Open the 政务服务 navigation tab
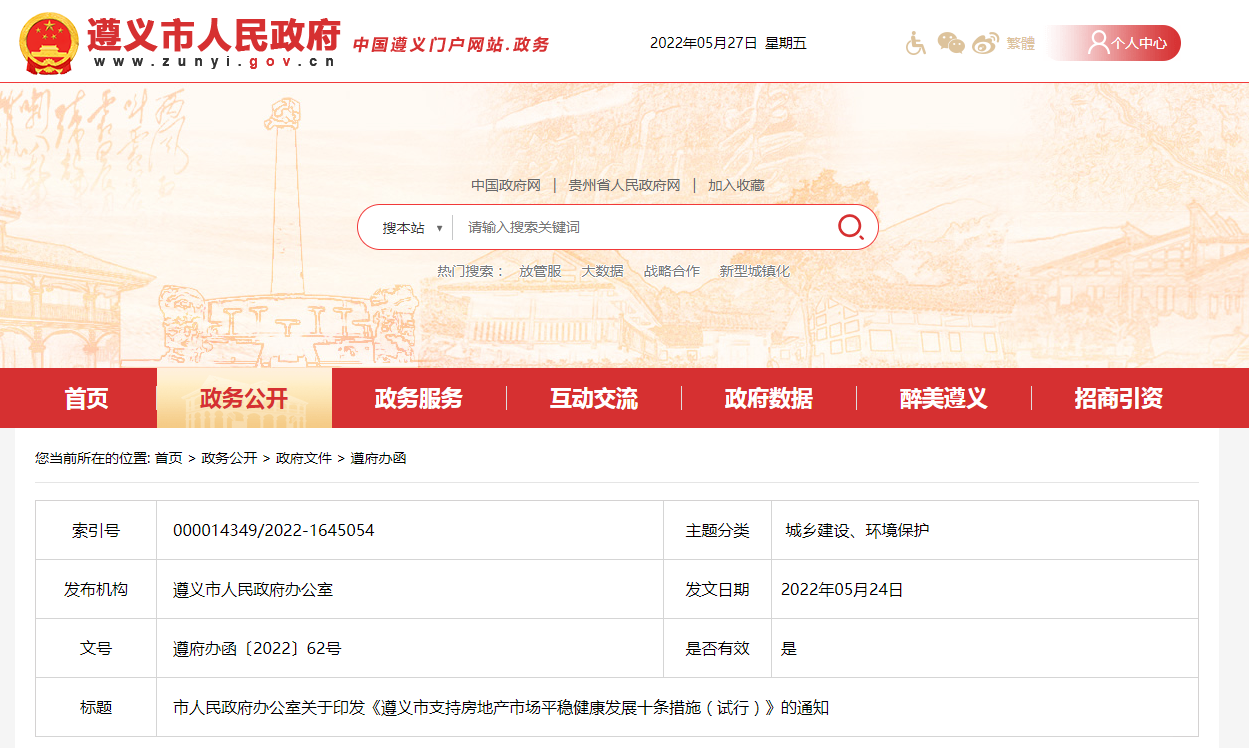The image size is (1249, 748). tap(419, 398)
